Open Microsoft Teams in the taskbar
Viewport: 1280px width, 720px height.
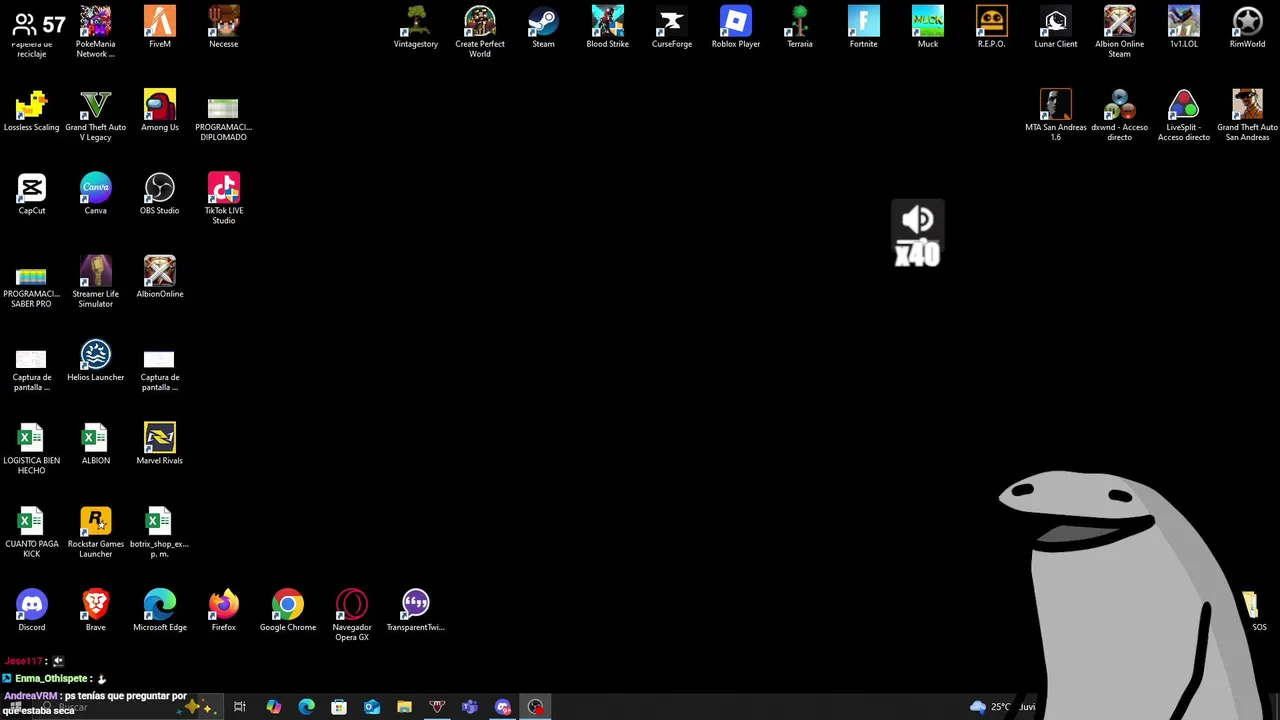pyautogui.click(x=470, y=707)
